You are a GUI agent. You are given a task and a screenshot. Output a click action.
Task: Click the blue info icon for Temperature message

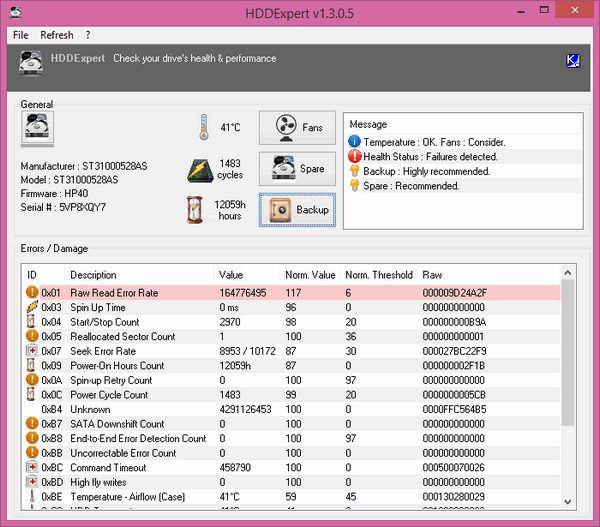(x=354, y=142)
